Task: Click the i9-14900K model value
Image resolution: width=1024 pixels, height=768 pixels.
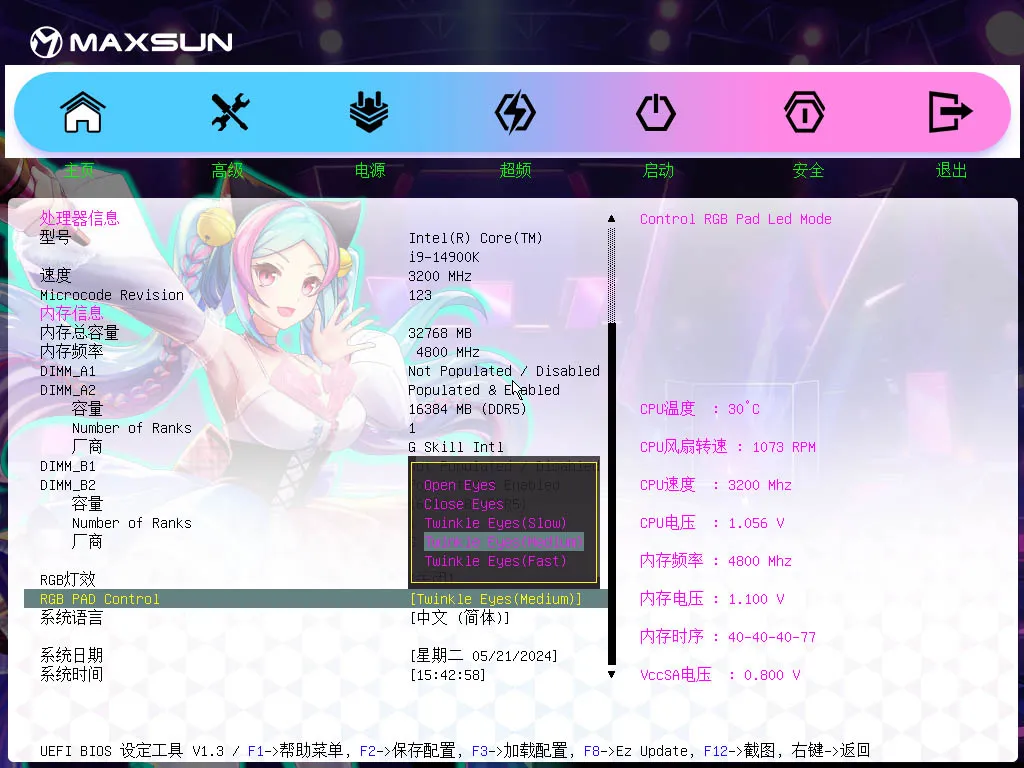Action: click(x=444, y=257)
